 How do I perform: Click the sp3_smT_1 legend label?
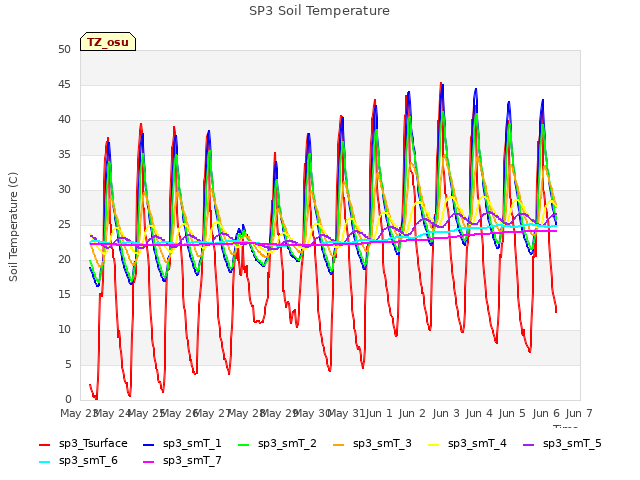(x=192, y=443)
